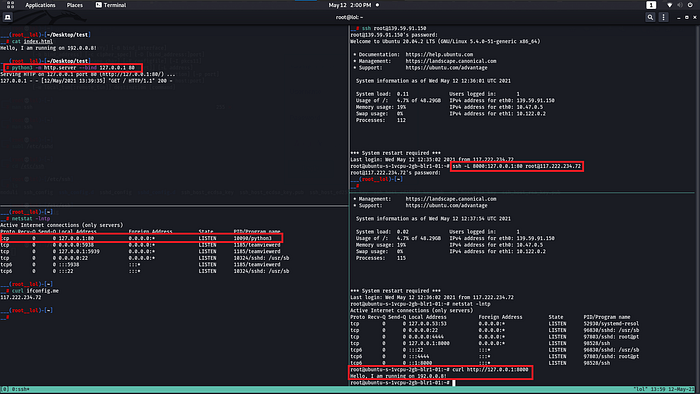Open the May 12 2:00 PM clock

(350, 5)
